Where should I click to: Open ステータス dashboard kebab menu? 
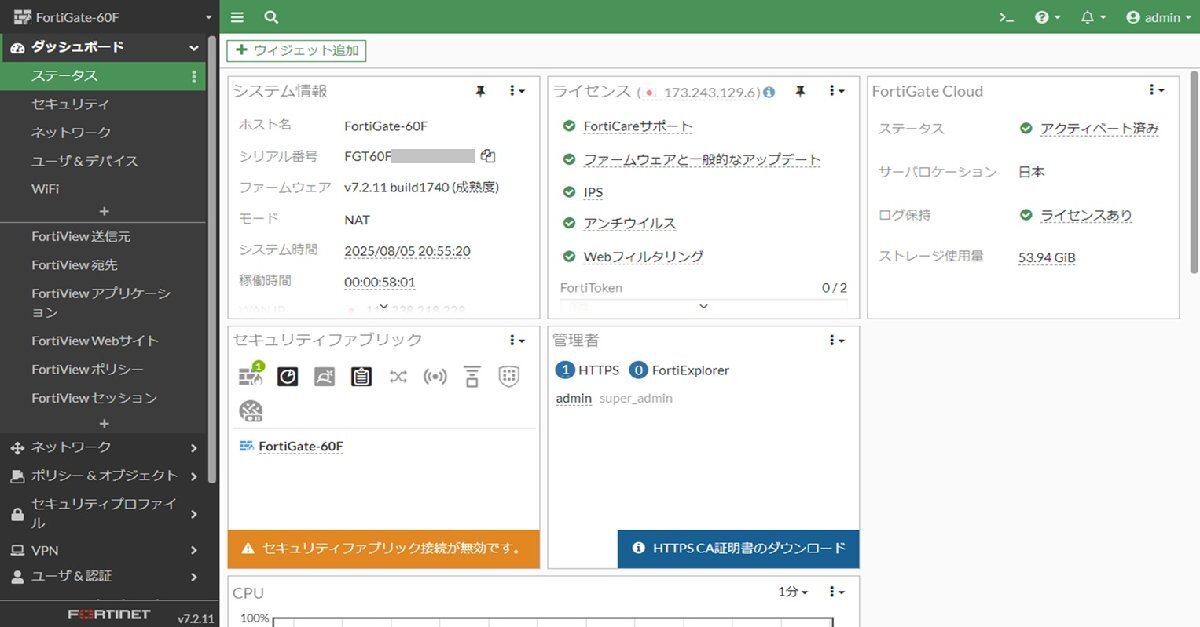(x=194, y=76)
